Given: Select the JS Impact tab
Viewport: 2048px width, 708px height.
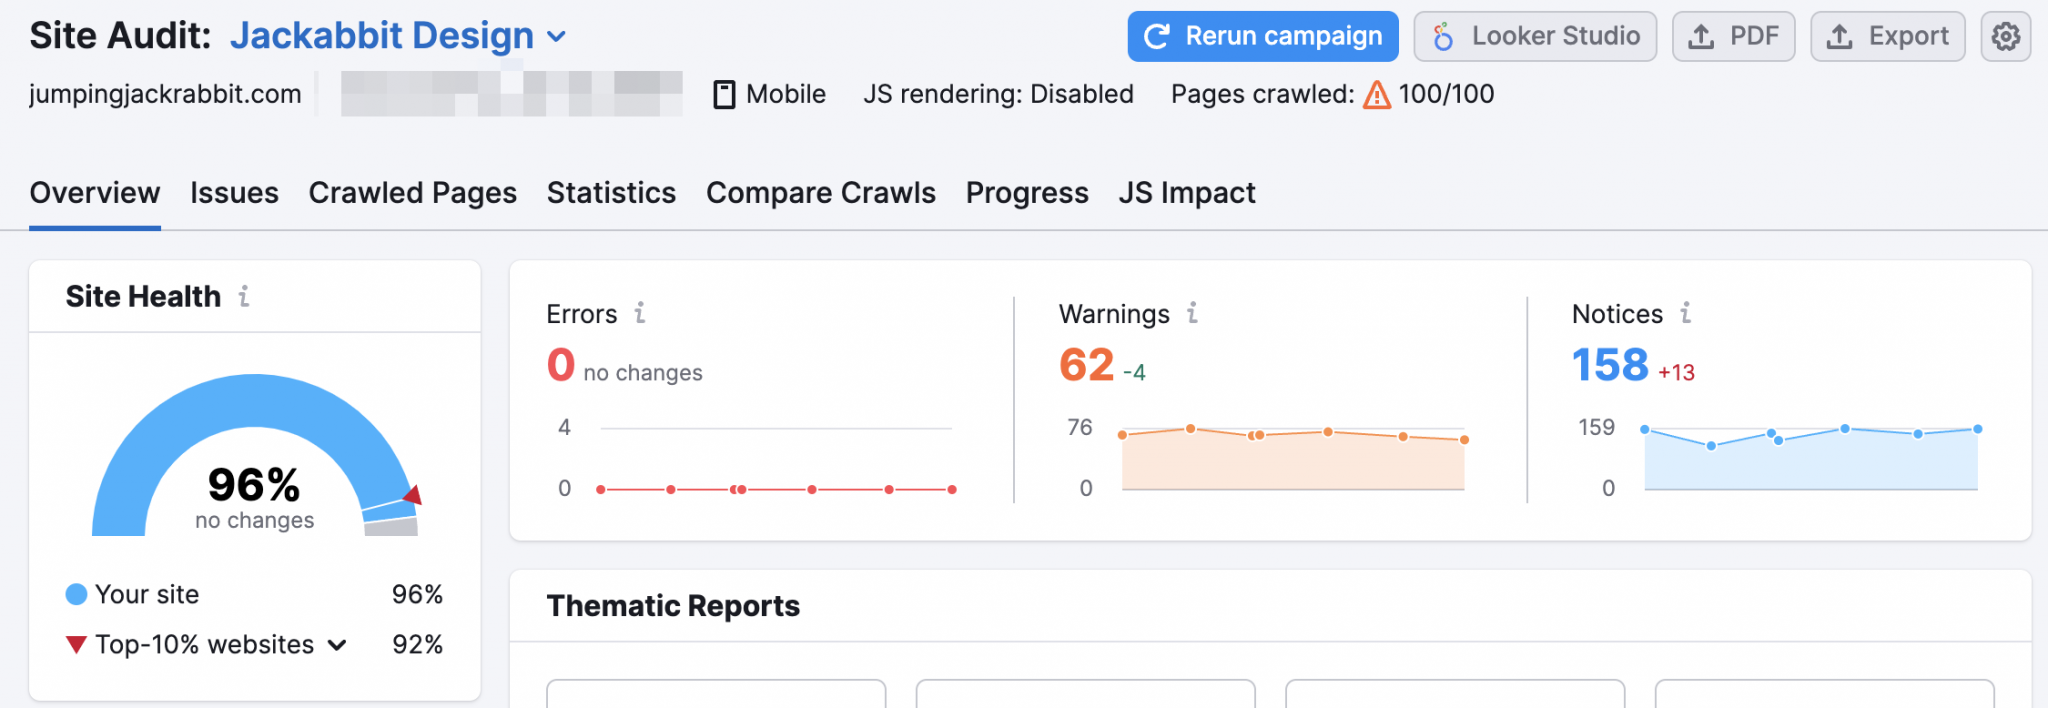Looking at the screenshot, I should coord(1187,192).
